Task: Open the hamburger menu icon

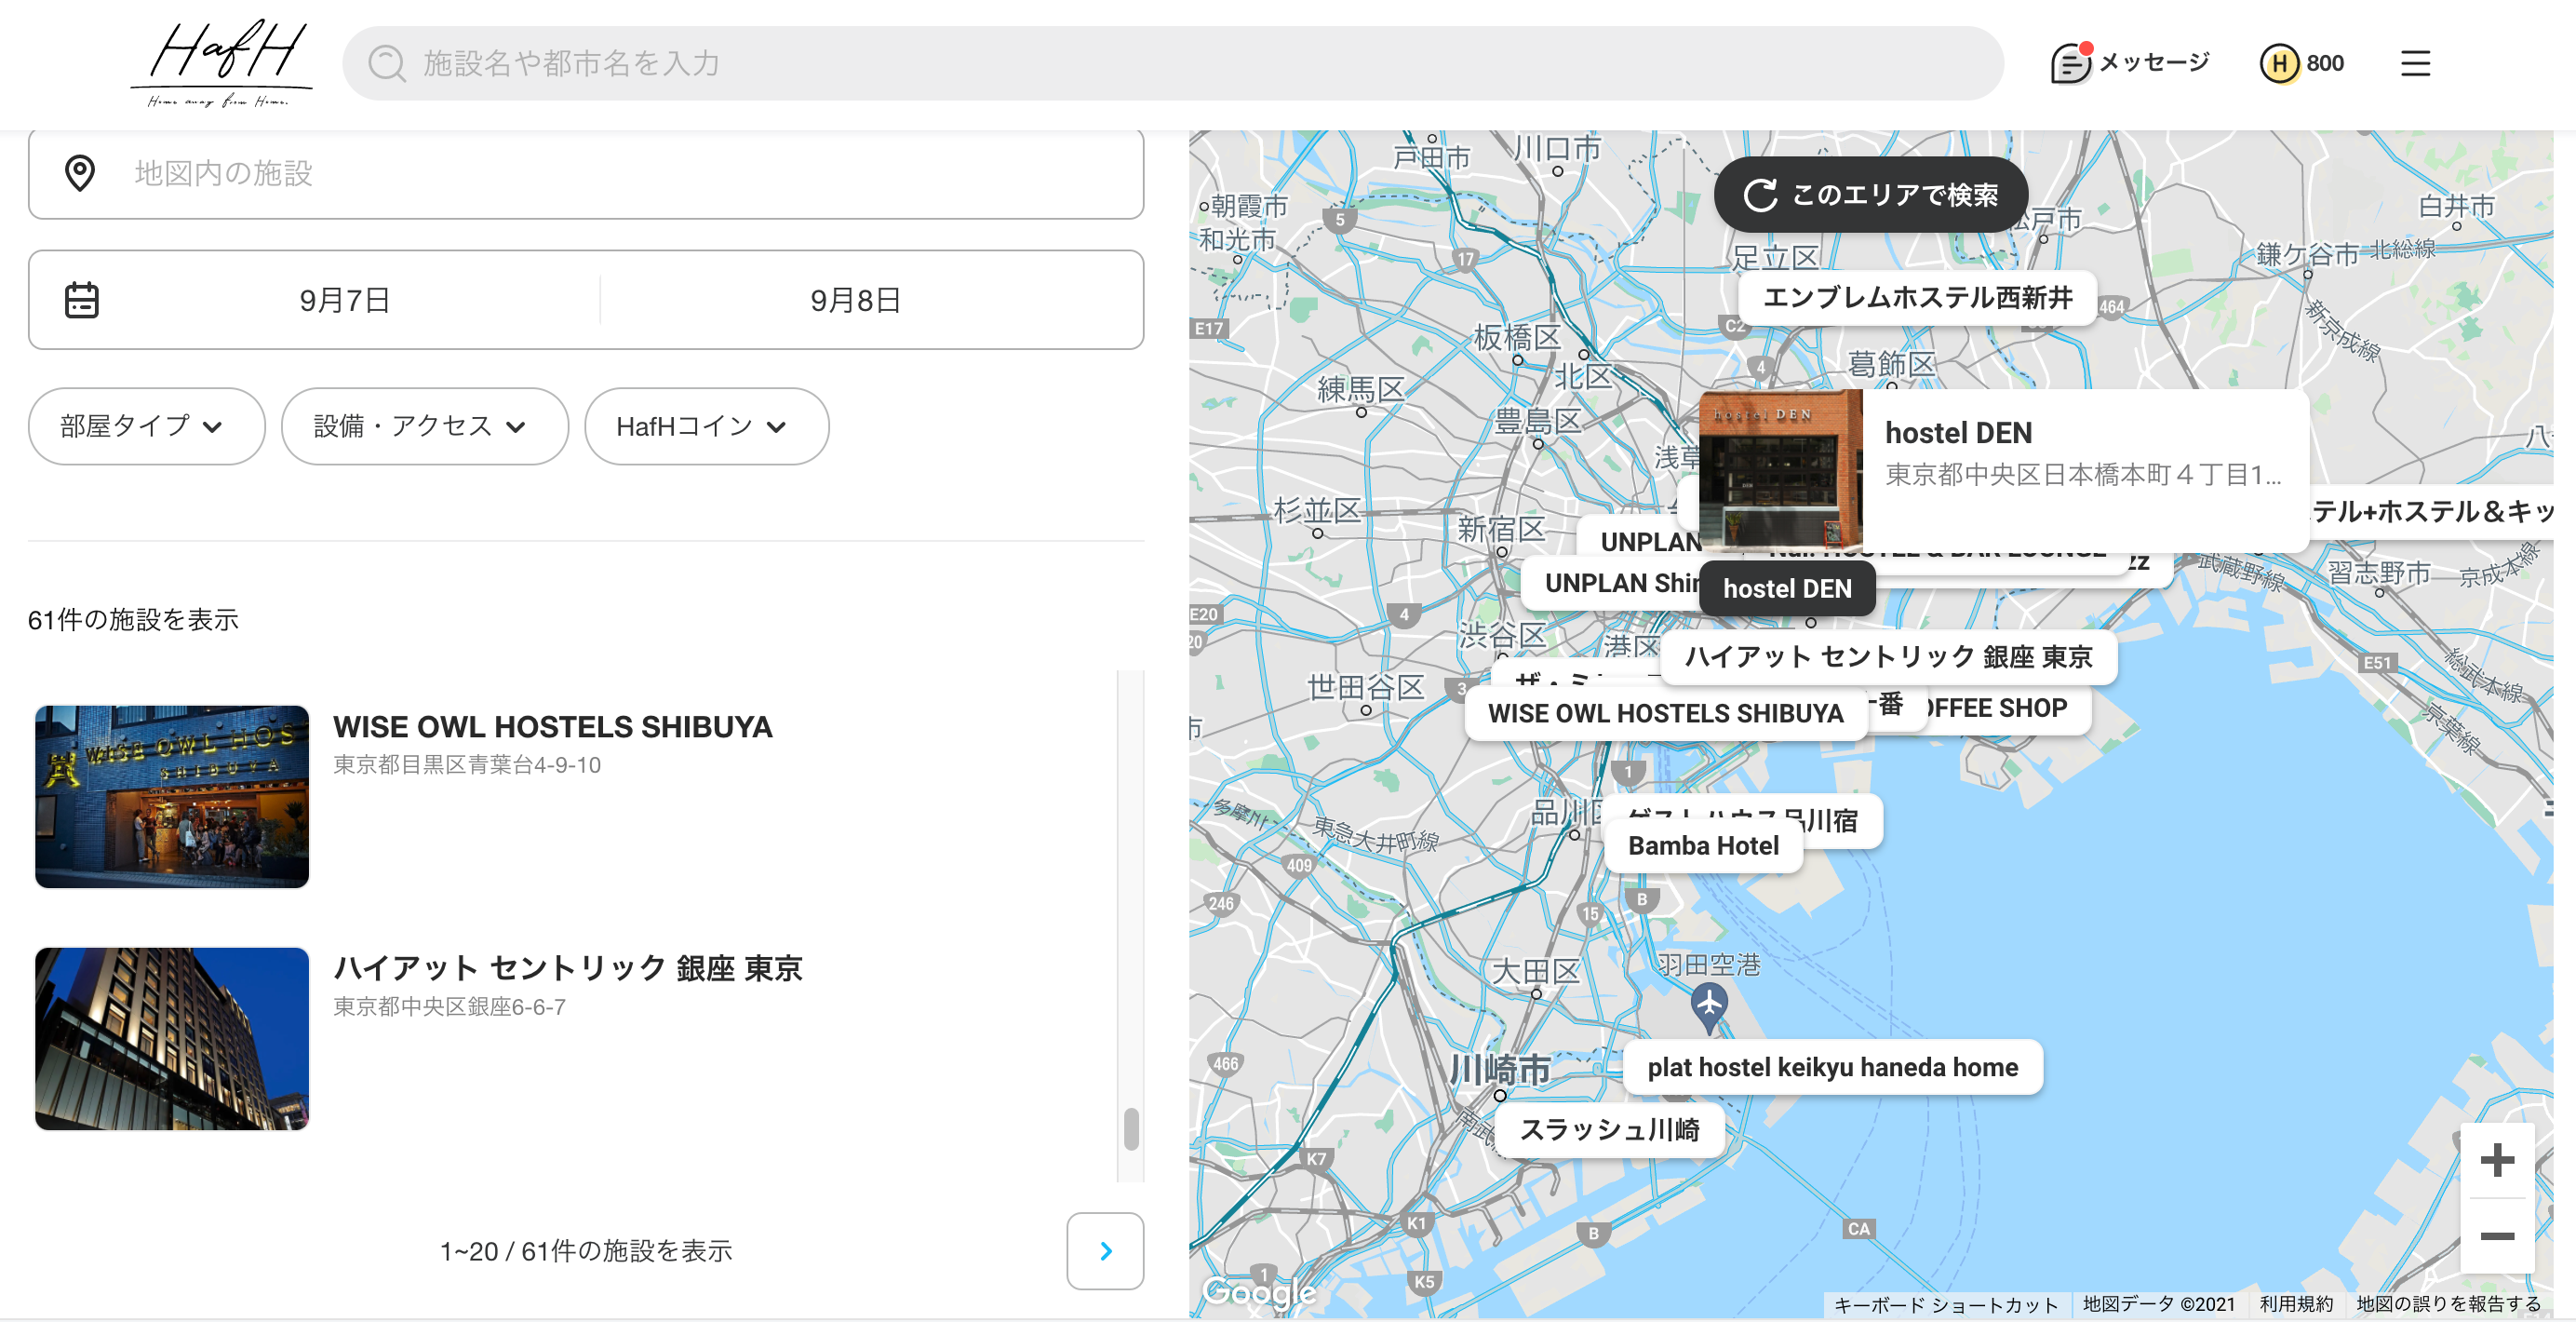Action: pyautogui.click(x=2415, y=63)
